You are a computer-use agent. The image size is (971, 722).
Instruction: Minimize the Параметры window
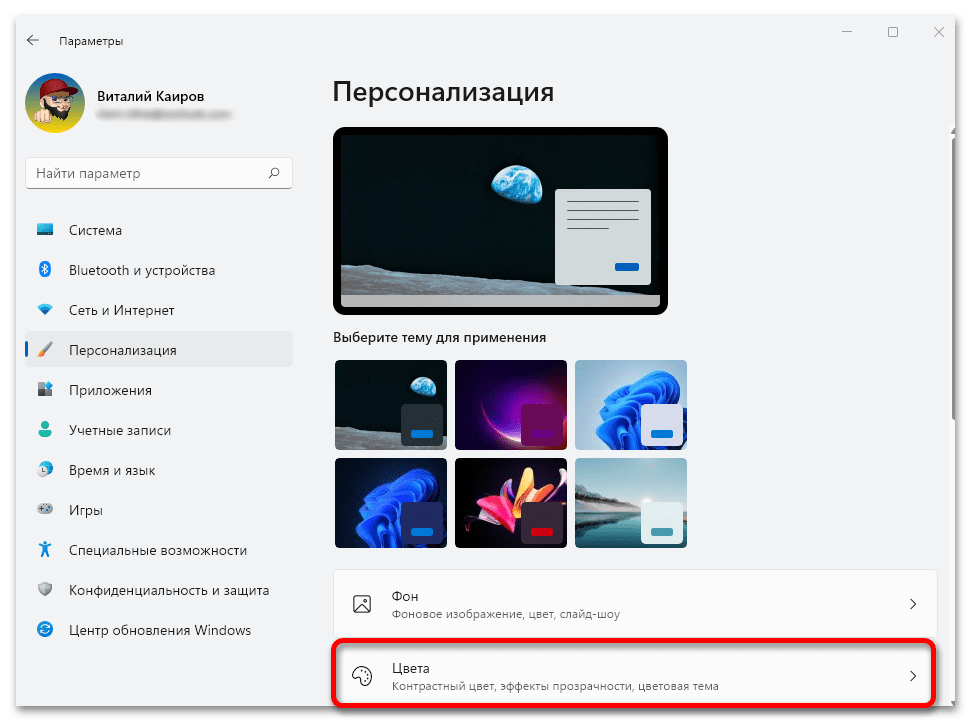pyautogui.click(x=847, y=32)
